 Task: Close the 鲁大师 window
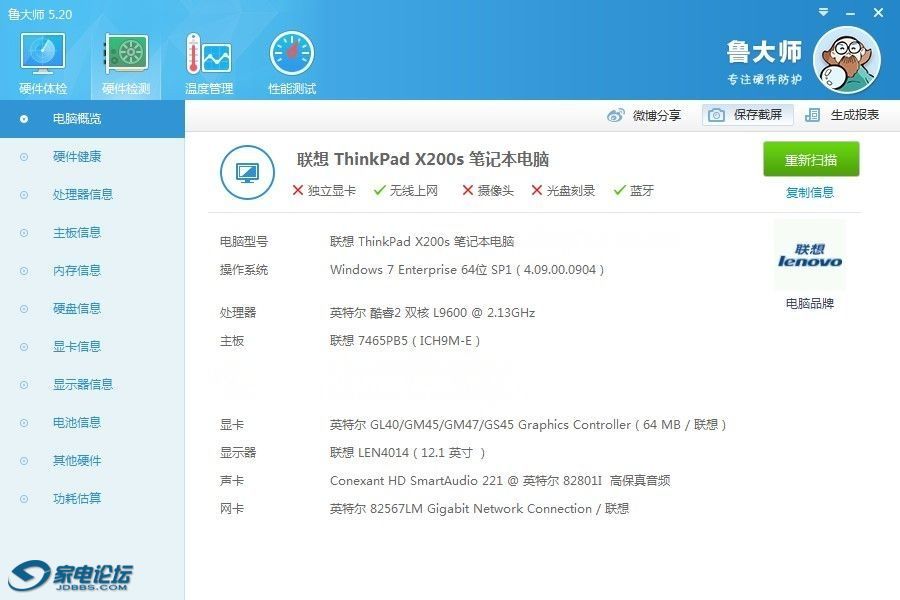[878, 12]
